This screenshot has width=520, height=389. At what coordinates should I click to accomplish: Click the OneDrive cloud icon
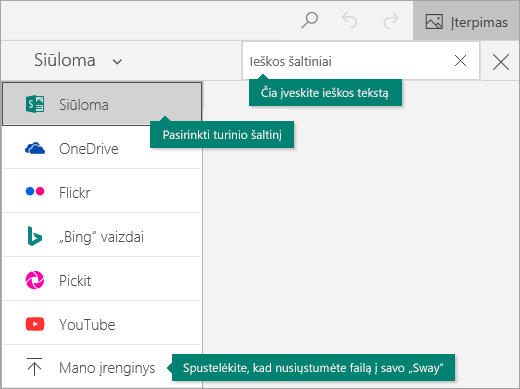pyautogui.click(x=35, y=148)
